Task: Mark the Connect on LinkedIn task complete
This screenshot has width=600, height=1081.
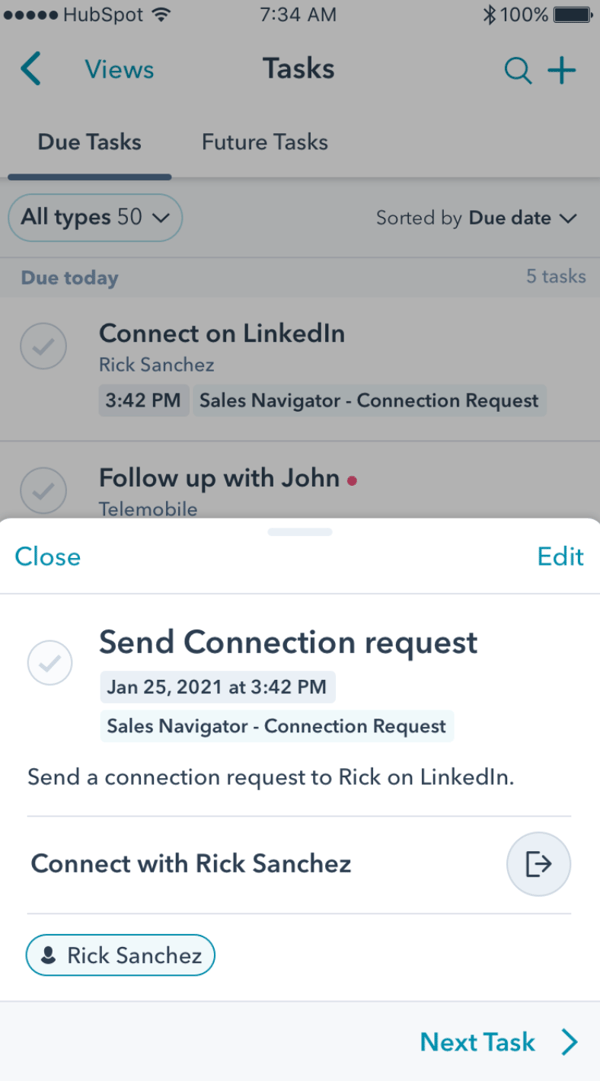Action: click(43, 346)
